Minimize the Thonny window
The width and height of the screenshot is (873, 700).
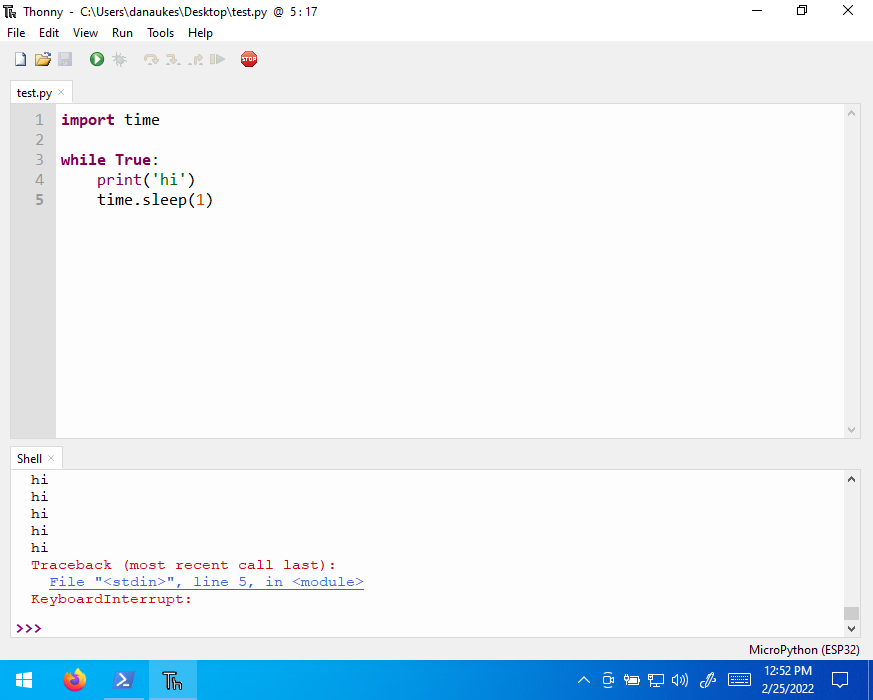[x=756, y=11]
